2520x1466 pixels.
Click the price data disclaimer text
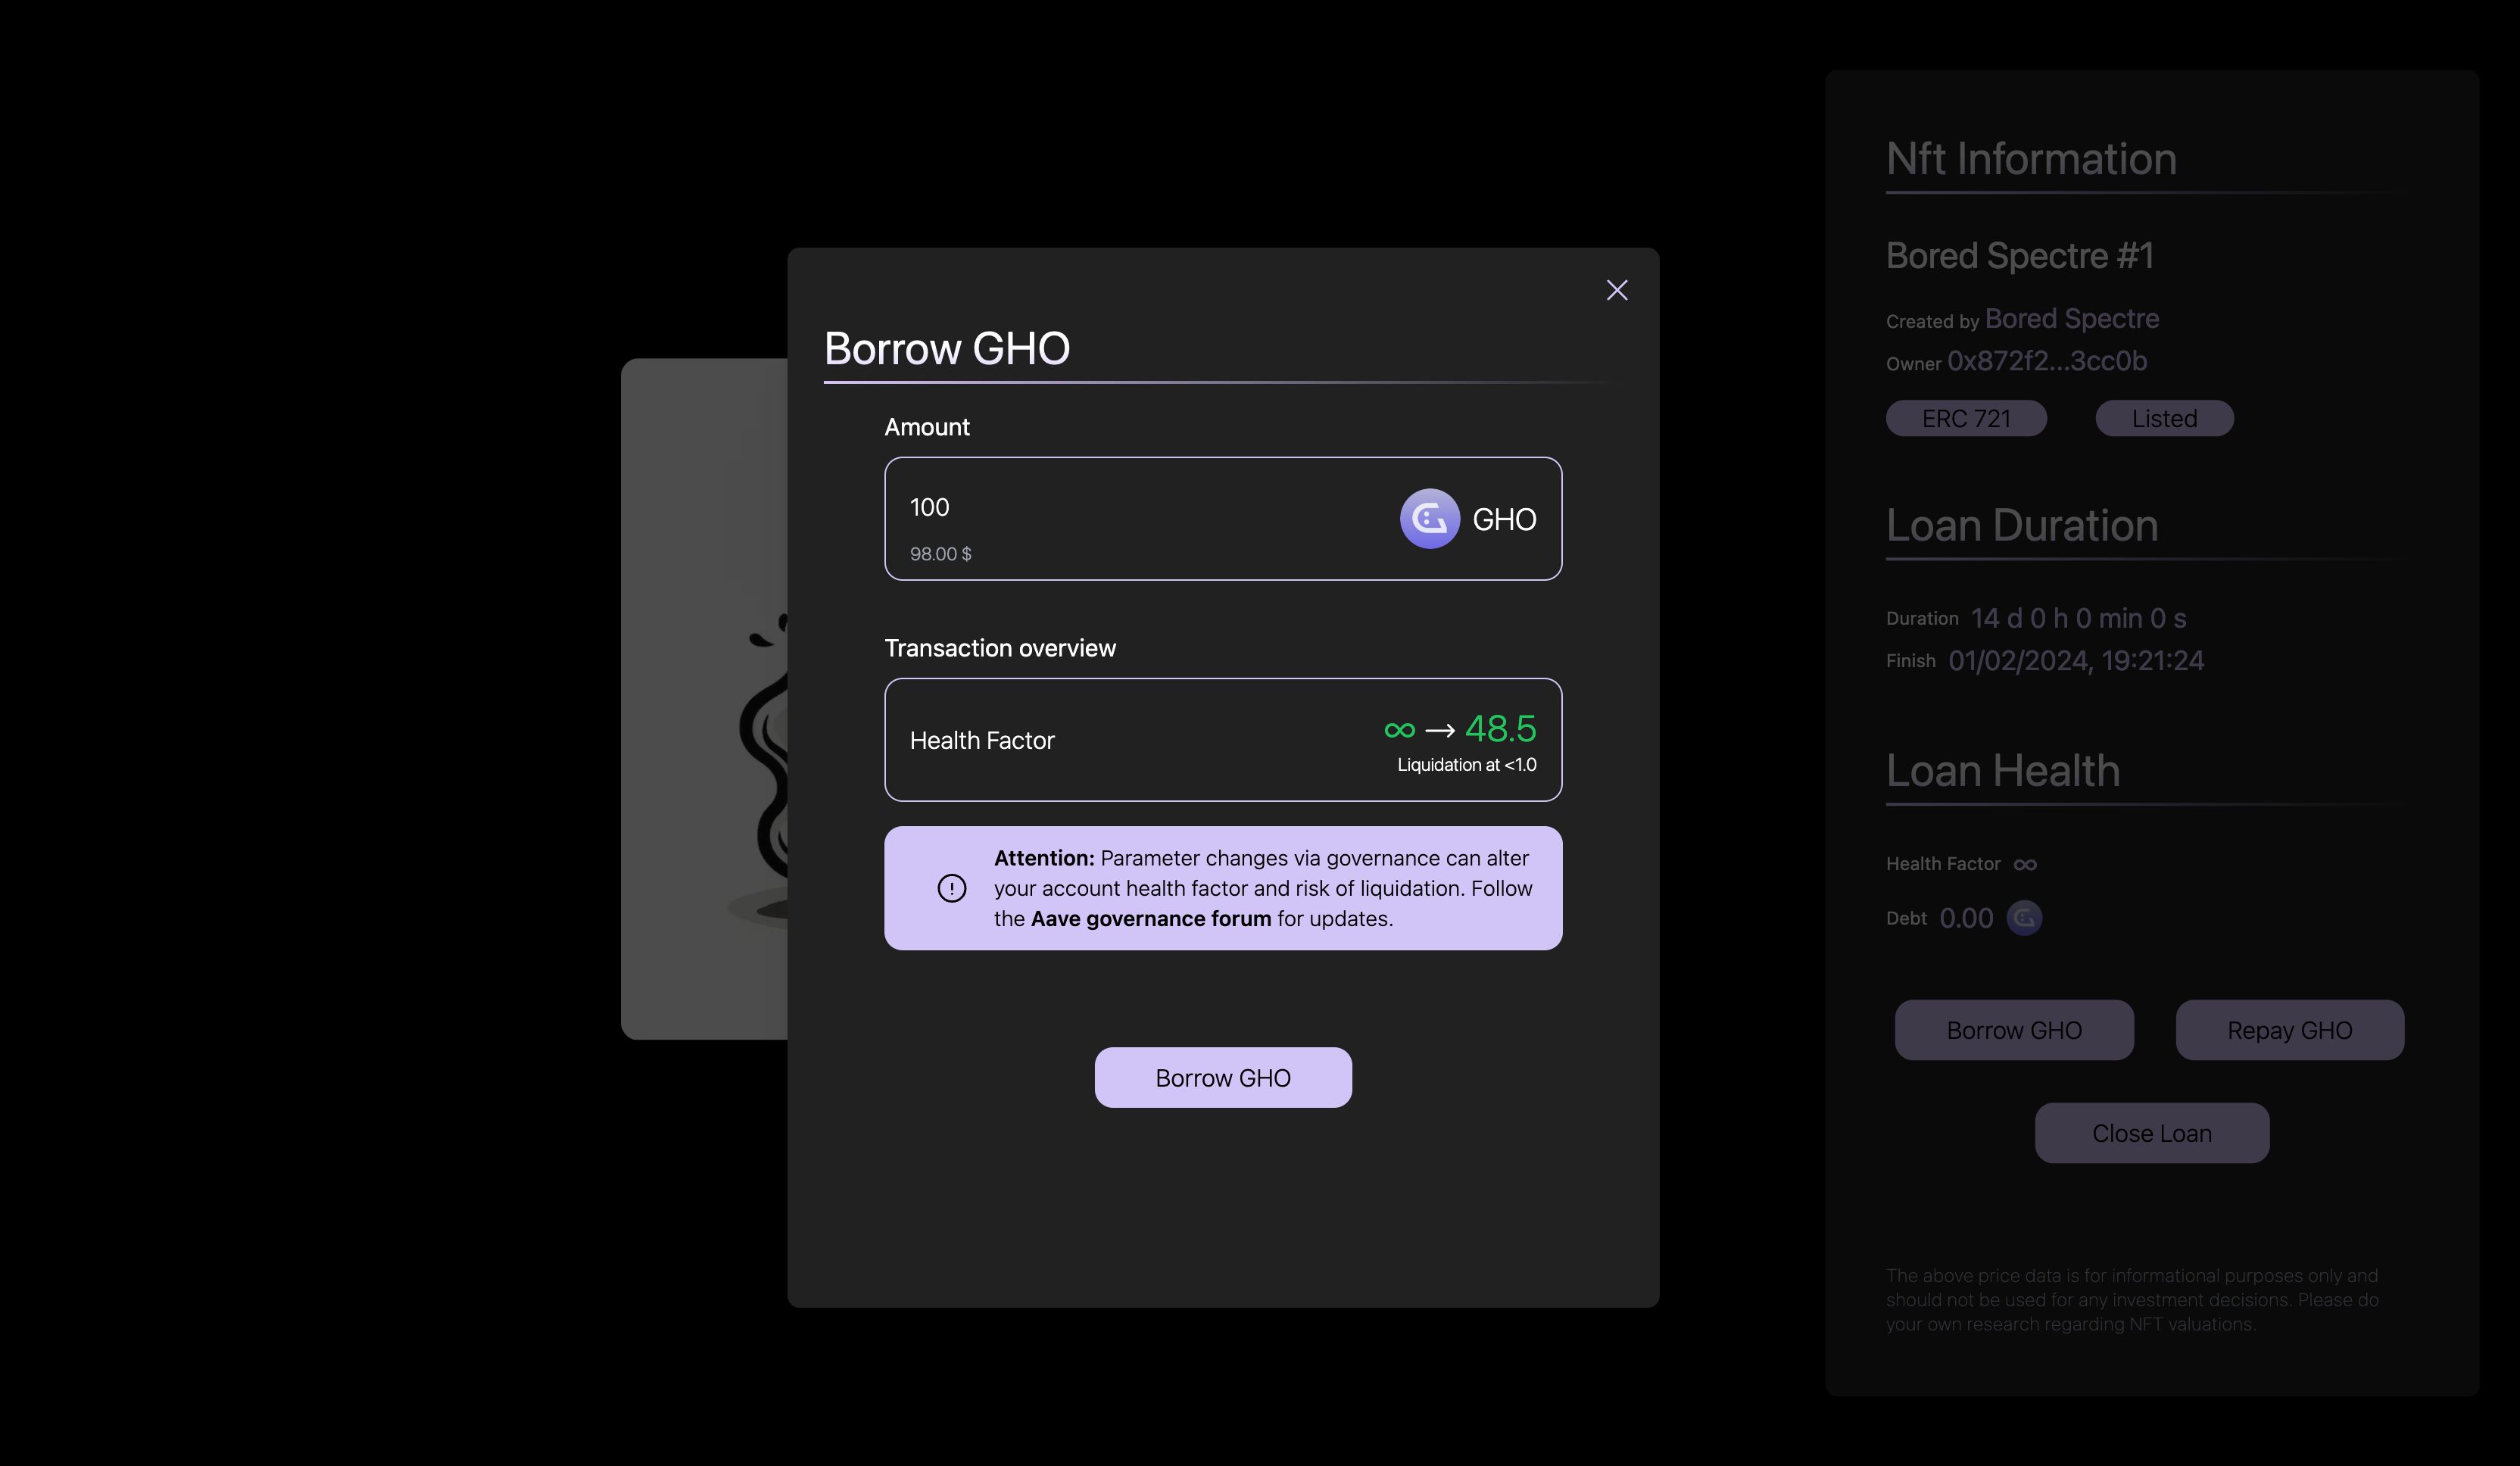click(2131, 1300)
